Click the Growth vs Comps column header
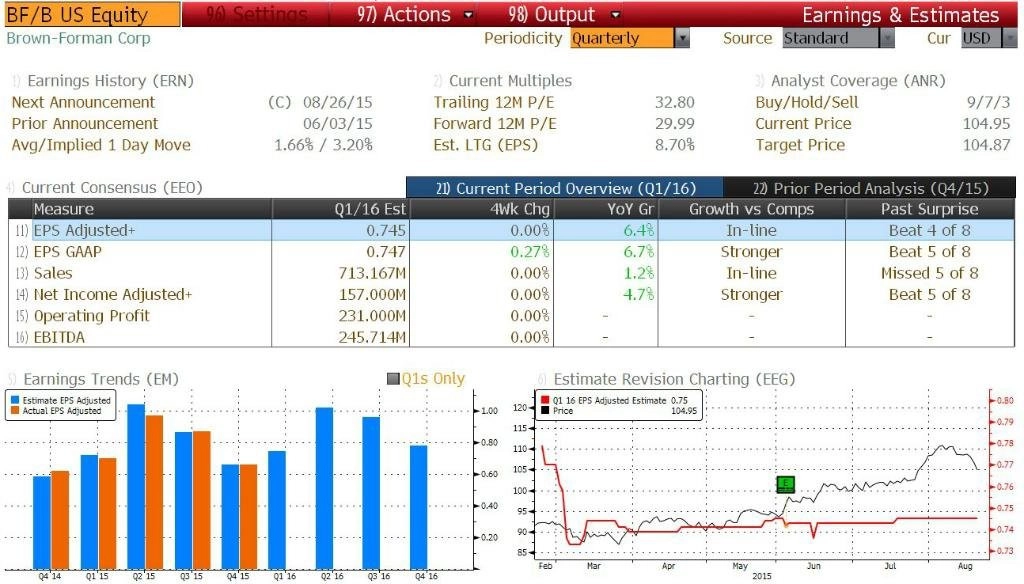Viewport: 1024px width, 584px height. 751,209
